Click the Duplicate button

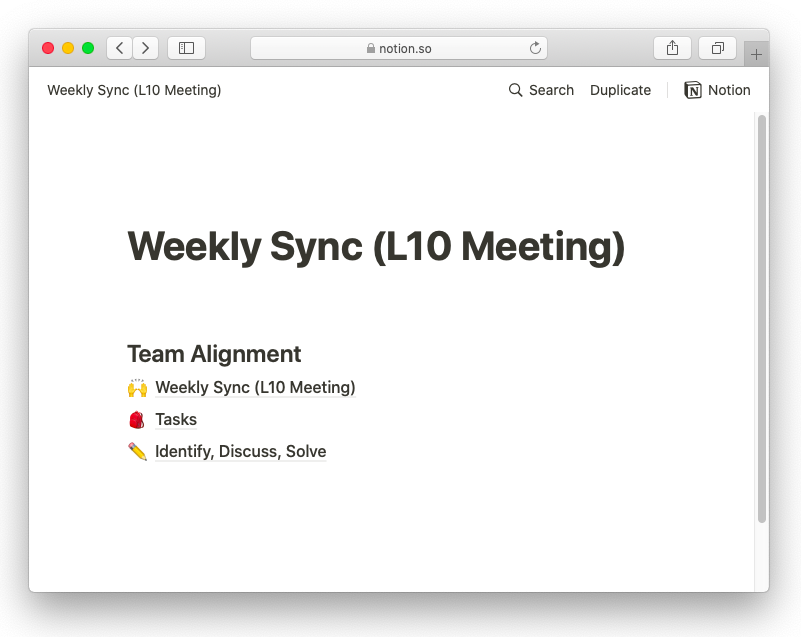coord(620,90)
